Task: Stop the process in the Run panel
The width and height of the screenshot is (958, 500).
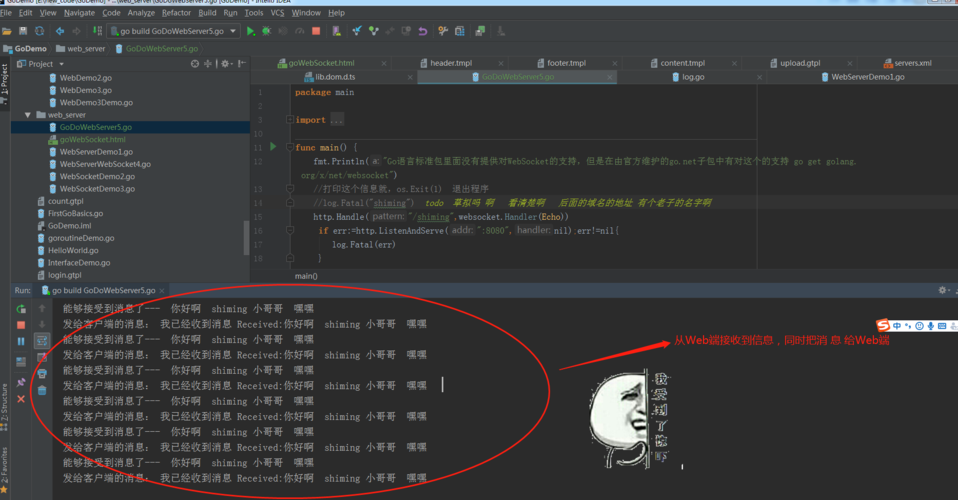Action: (21, 325)
